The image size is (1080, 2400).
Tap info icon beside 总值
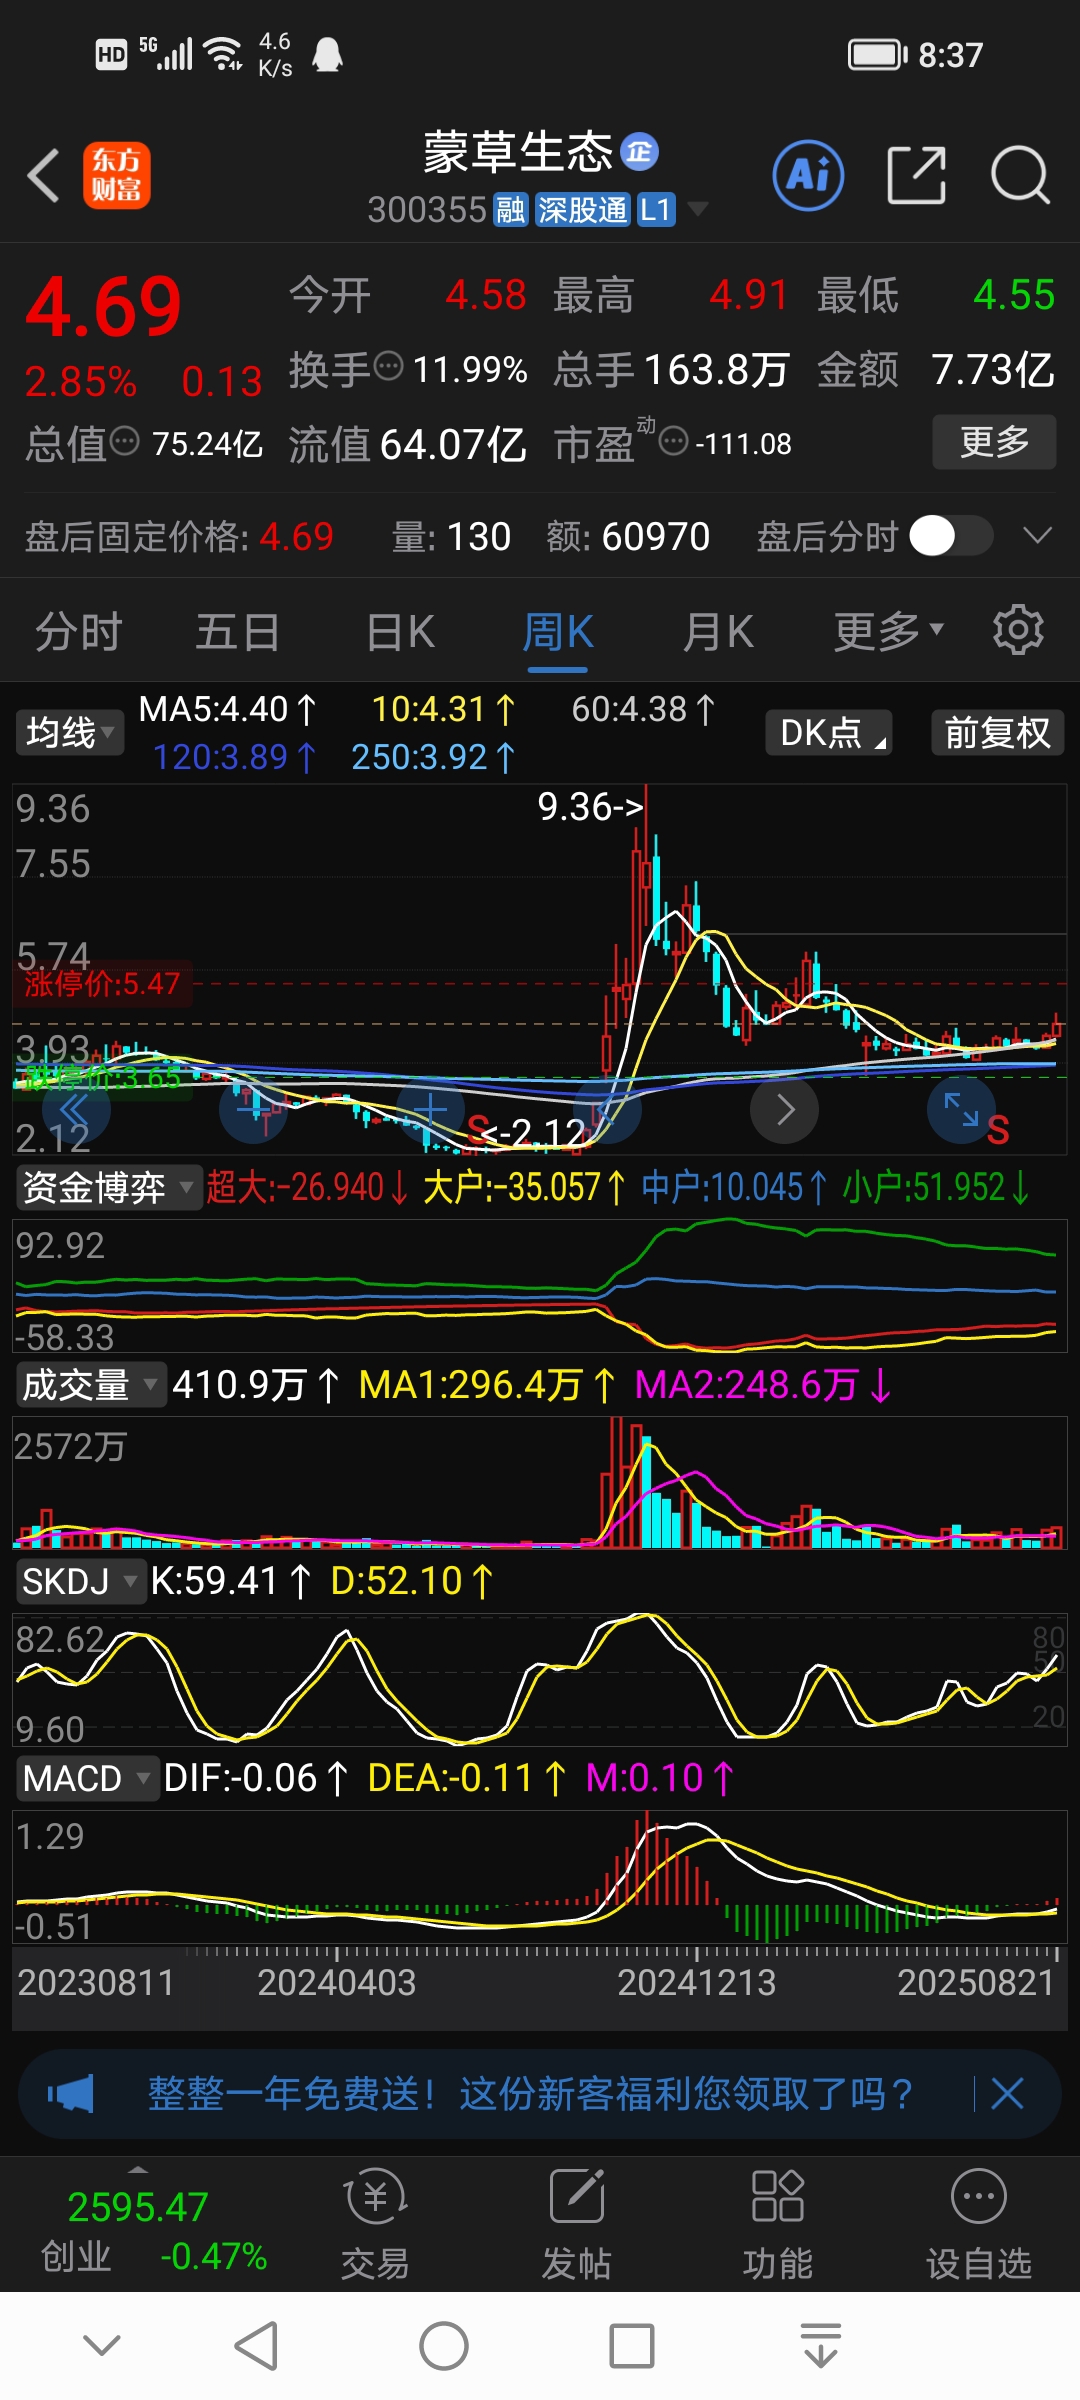tap(124, 440)
